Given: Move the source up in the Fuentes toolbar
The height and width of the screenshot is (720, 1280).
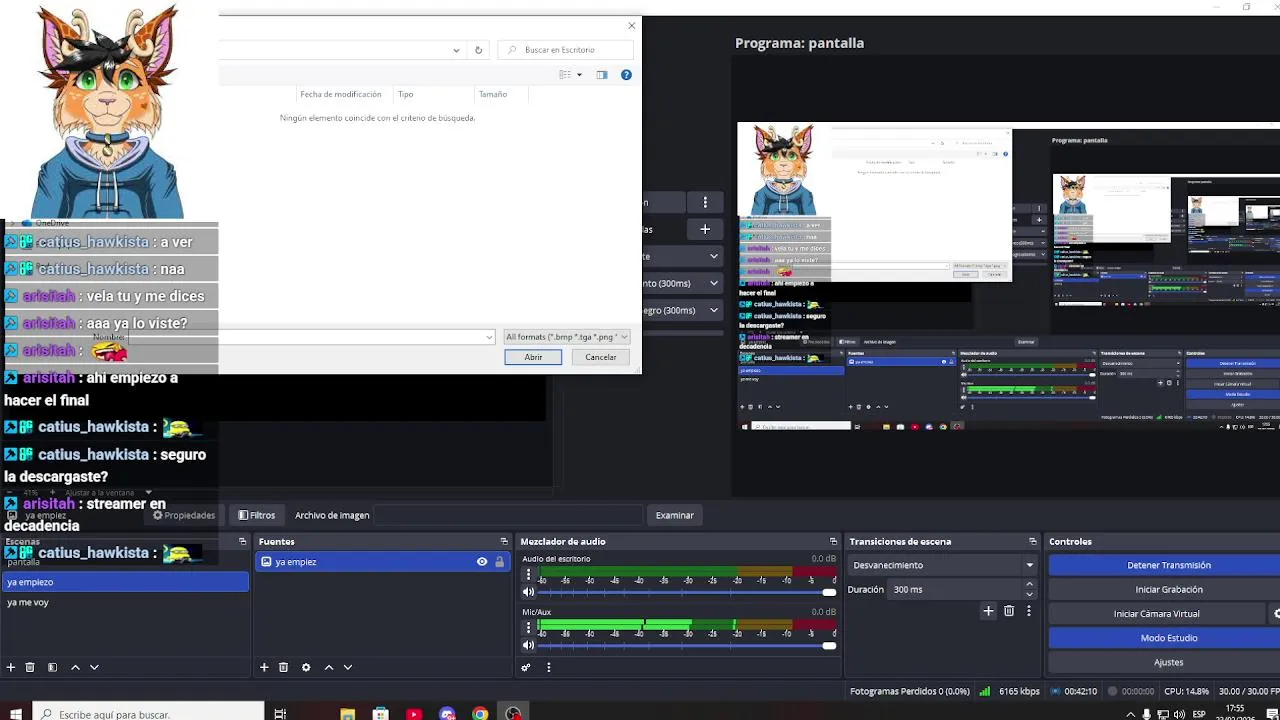Looking at the screenshot, I should coord(329,667).
